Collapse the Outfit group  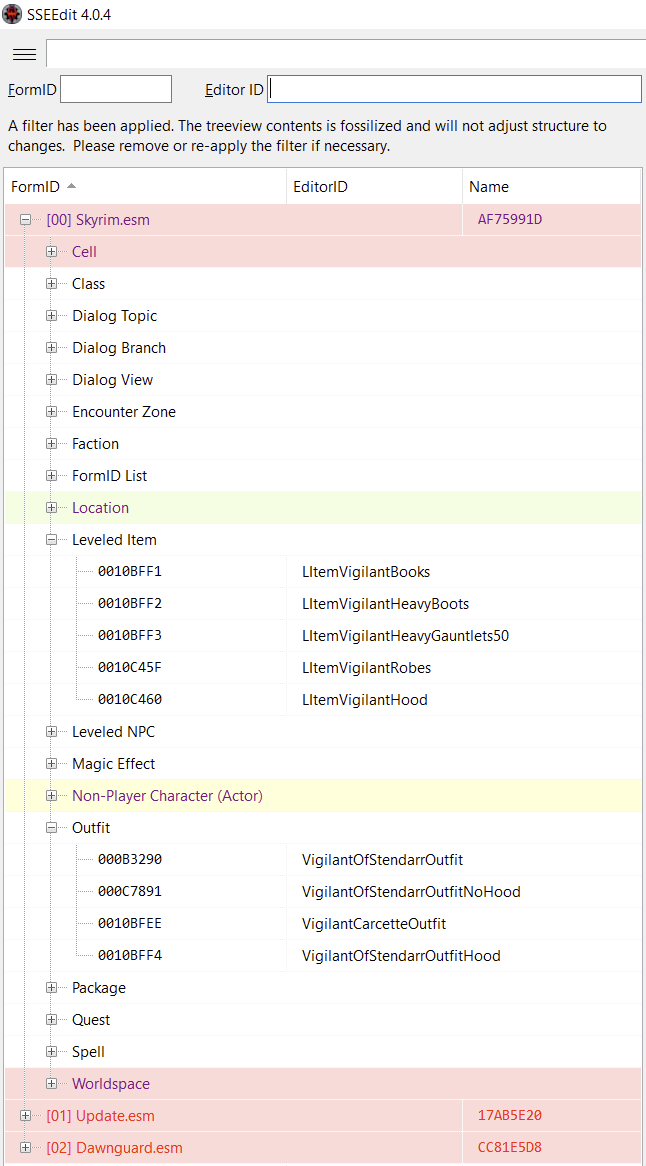51,828
